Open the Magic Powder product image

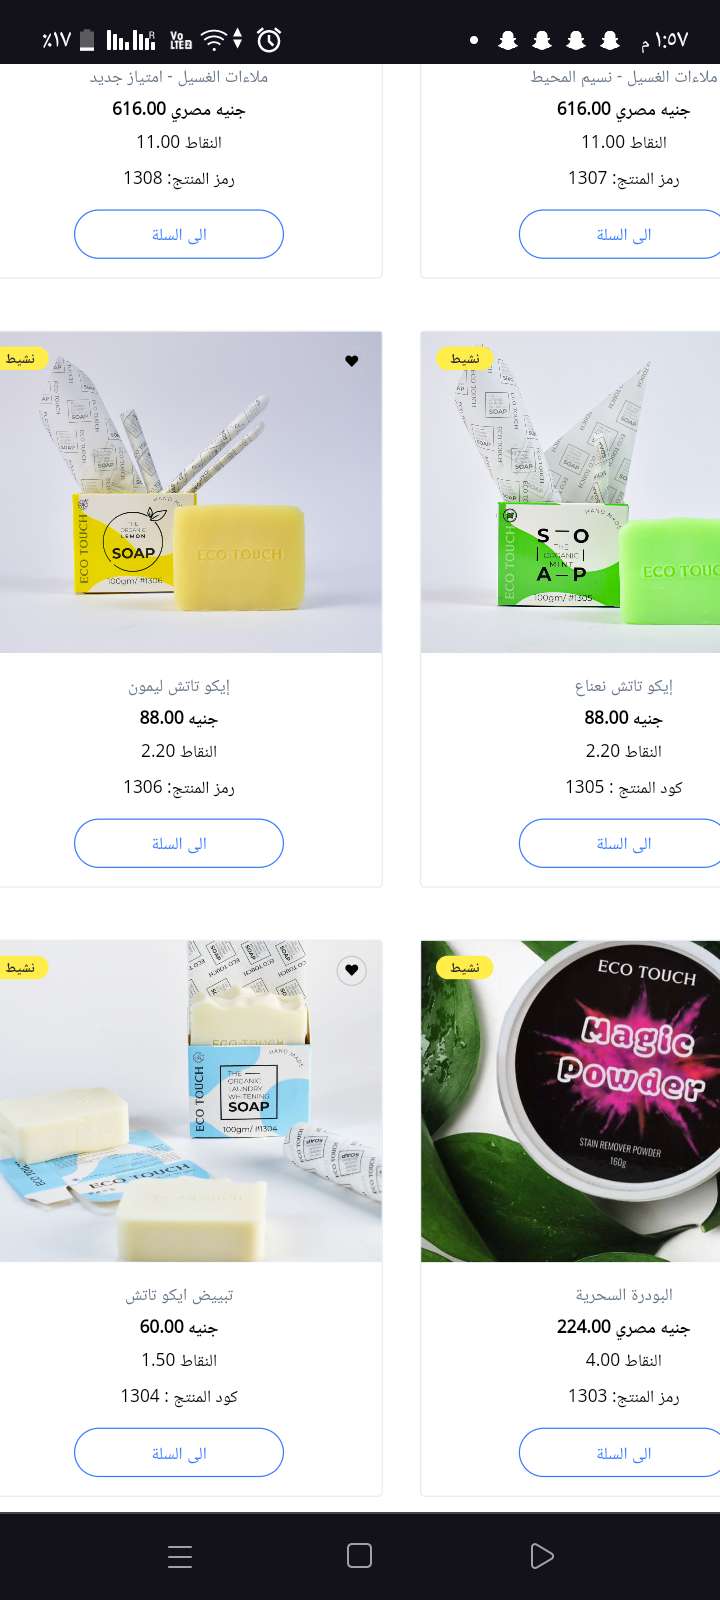click(570, 1101)
